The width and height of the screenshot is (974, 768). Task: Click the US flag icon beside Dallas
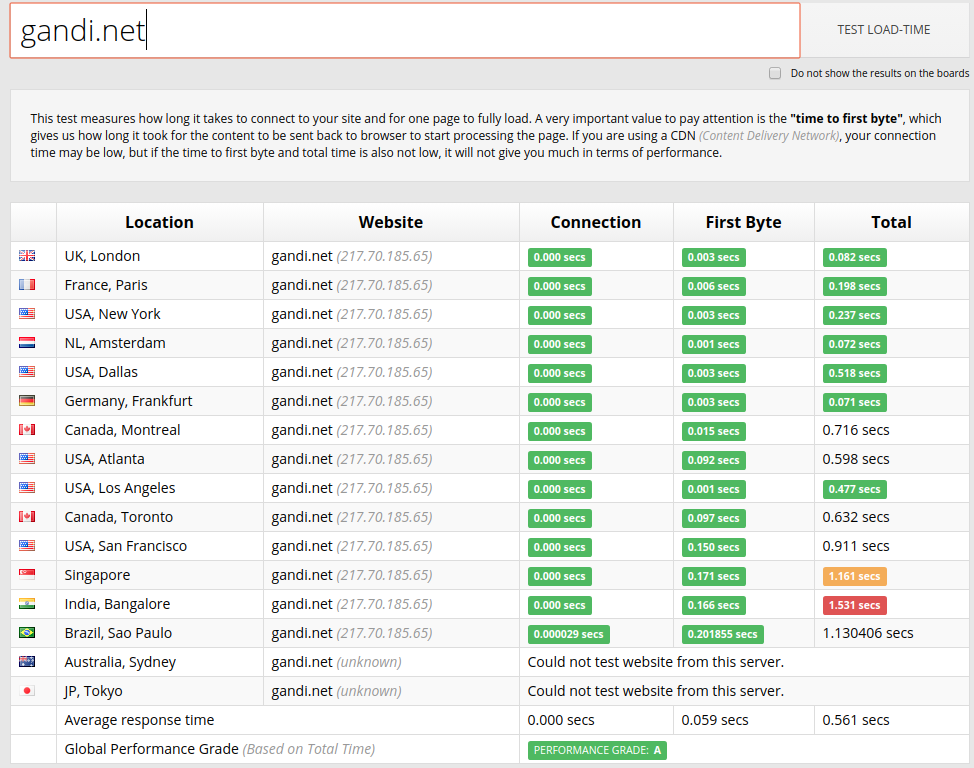[x=27, y=372]
